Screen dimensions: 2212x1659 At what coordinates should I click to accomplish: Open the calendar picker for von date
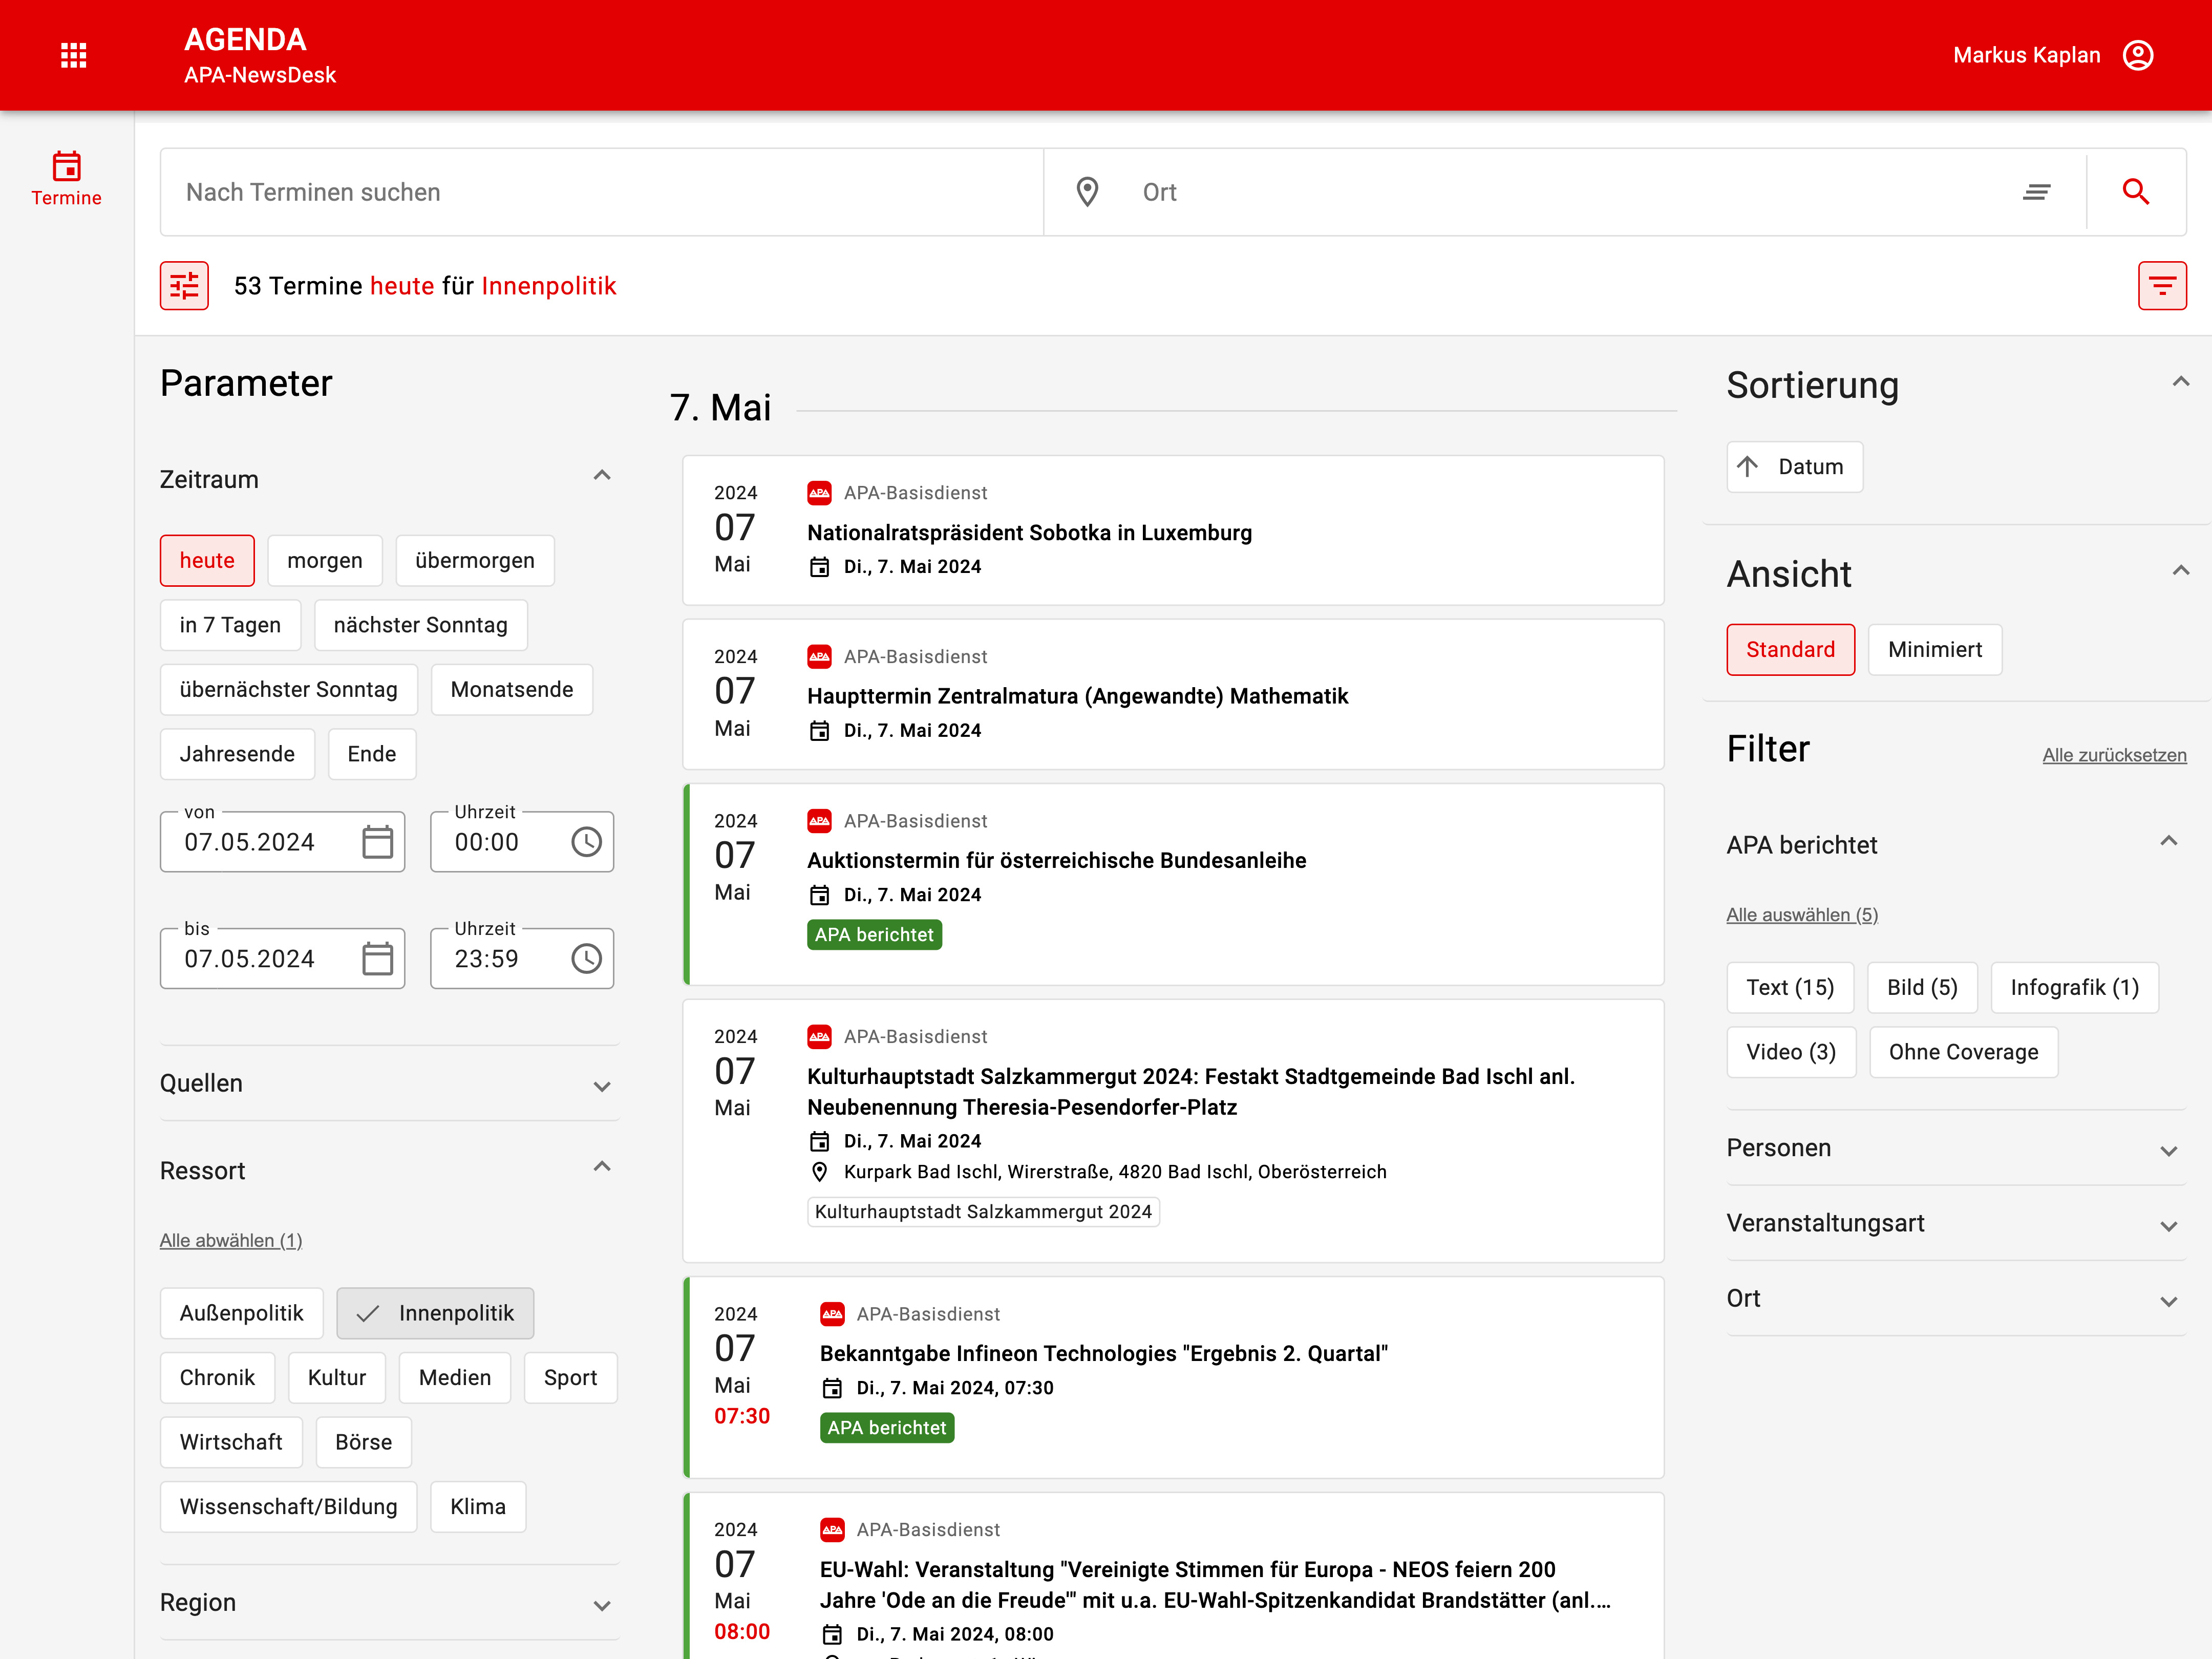(377, 842)
